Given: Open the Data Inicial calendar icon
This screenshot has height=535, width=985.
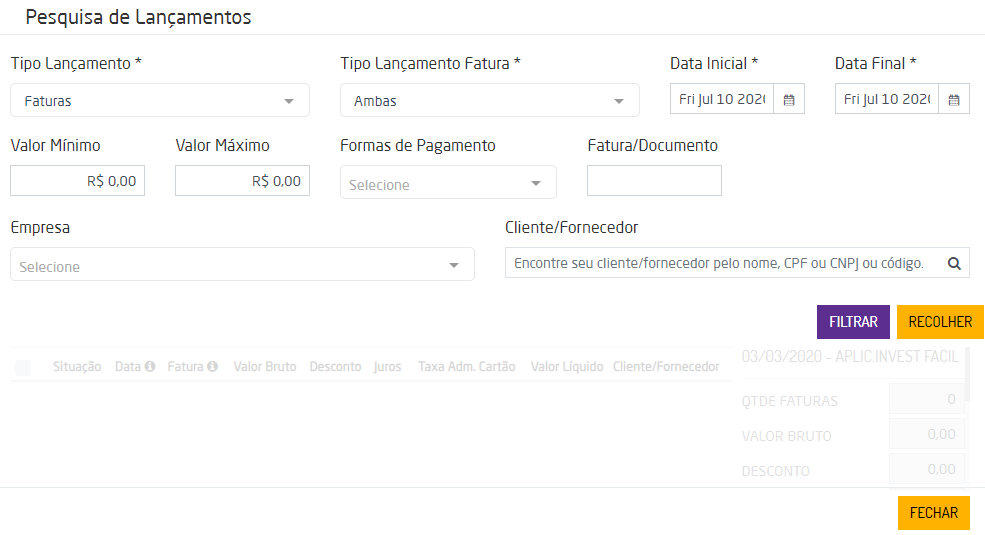Looking at the screenshot, I should [x=789, y=99].
